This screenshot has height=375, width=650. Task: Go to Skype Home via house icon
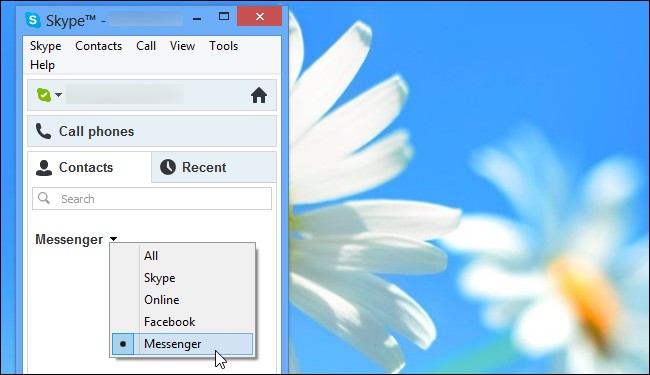(259, 95)
